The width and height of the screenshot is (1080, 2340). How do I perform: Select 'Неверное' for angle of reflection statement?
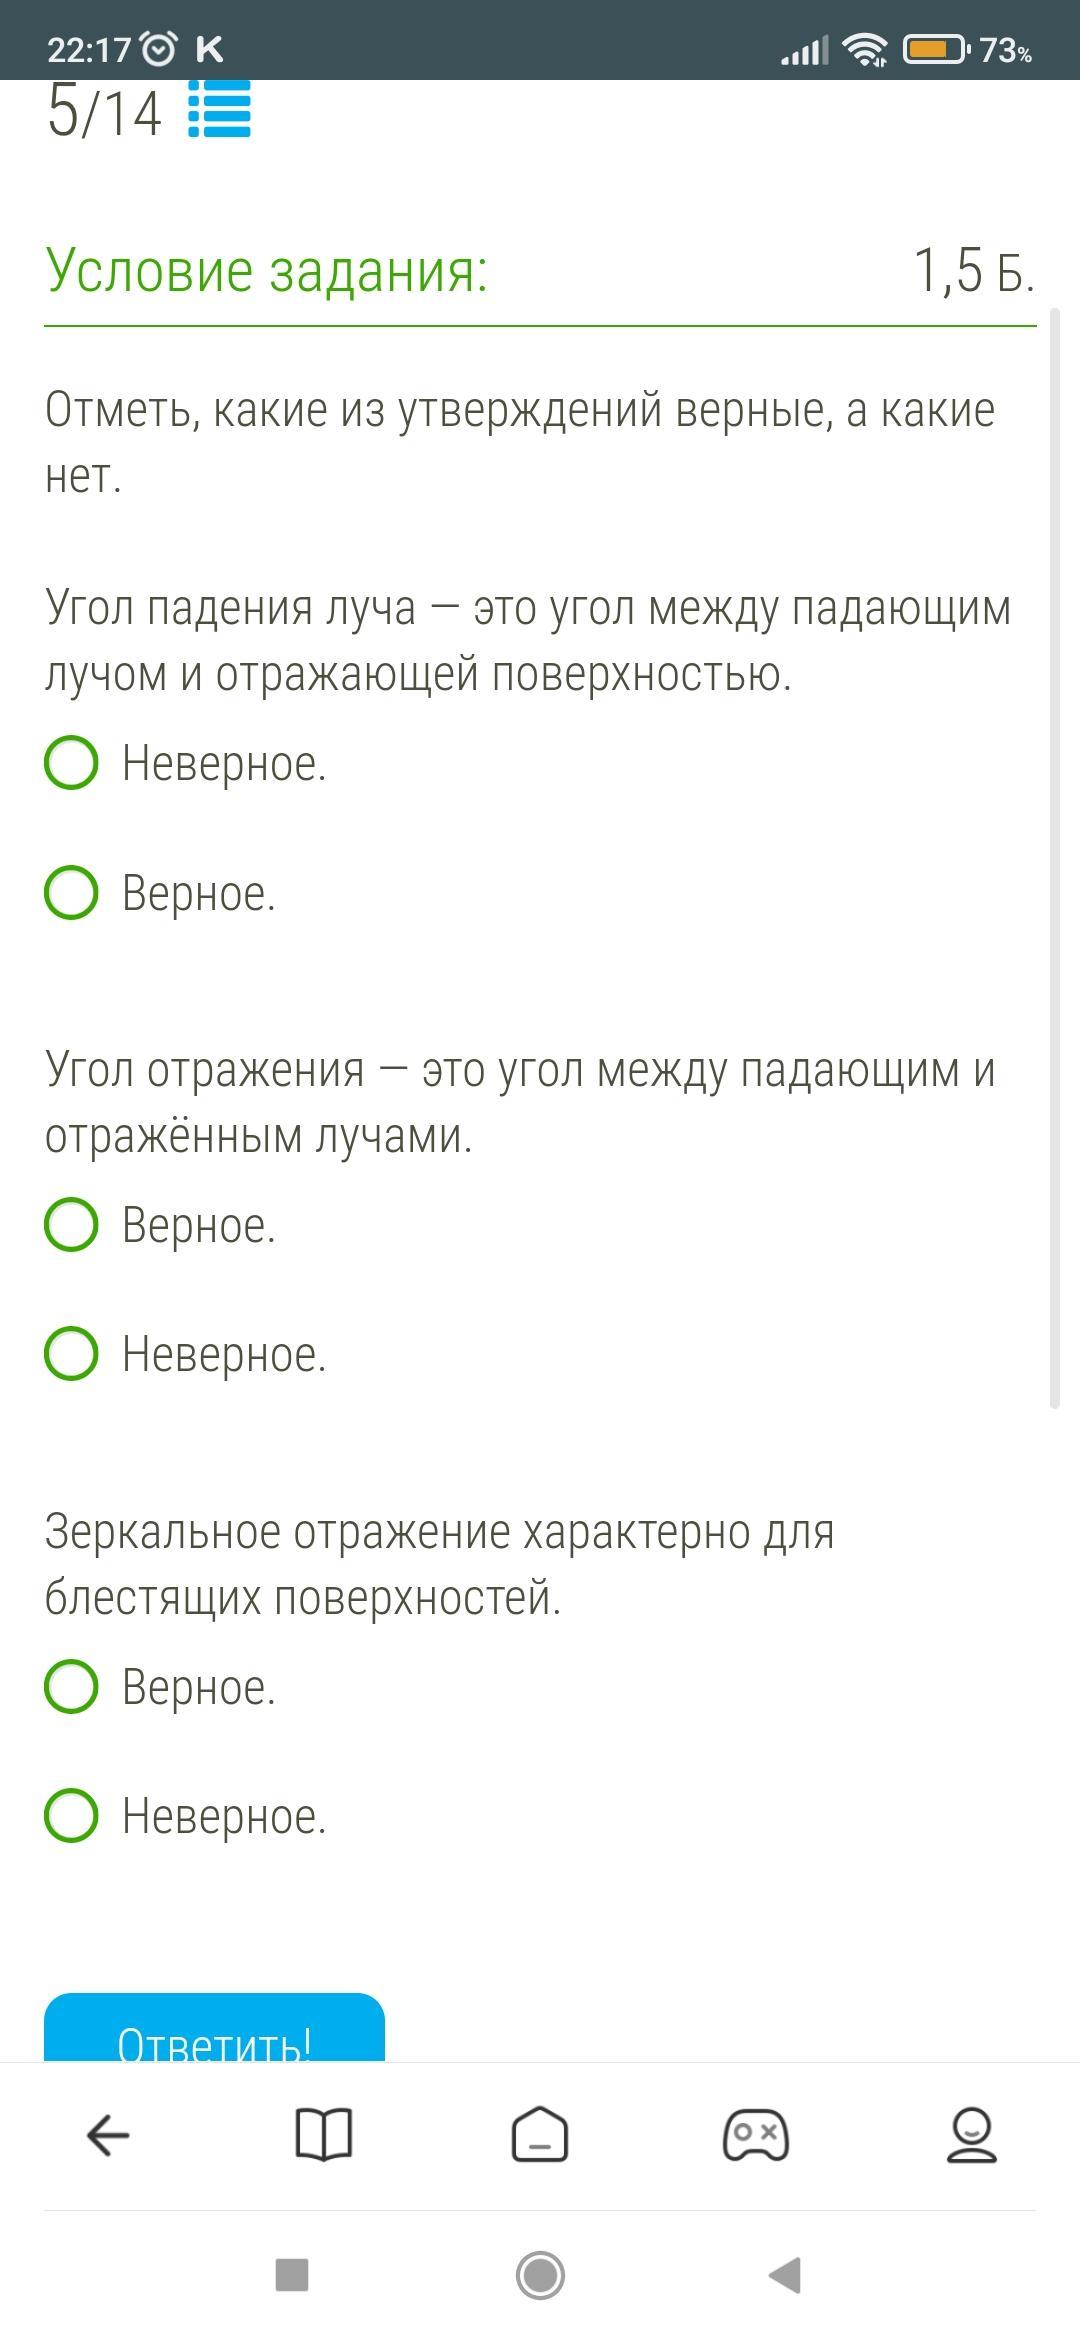[x=72, y=1354]
